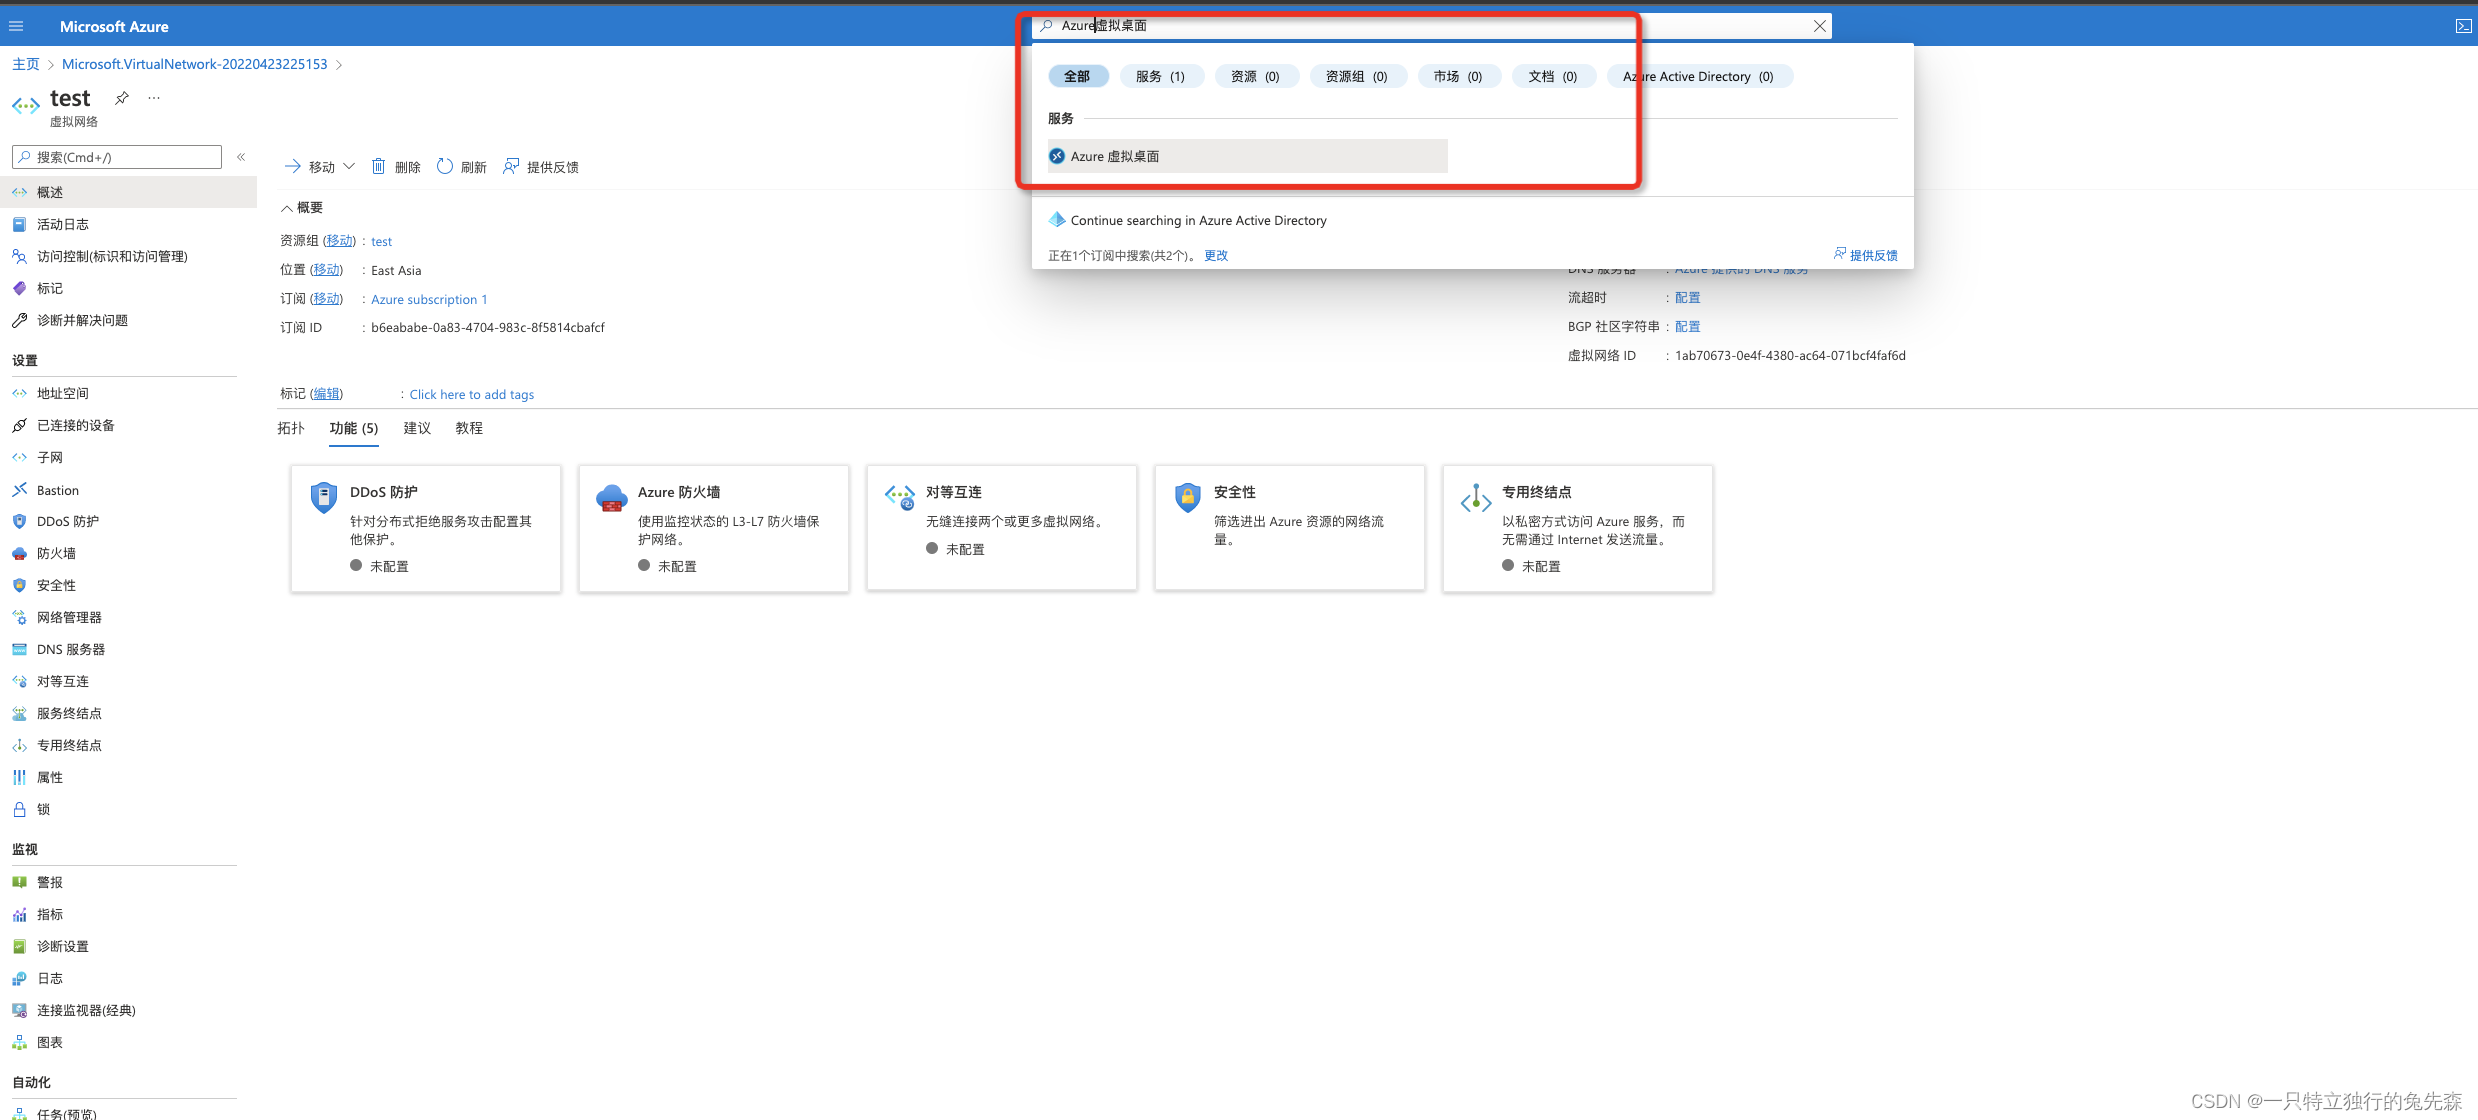Viewport: 2478px width, 1120px height.
Task: Open the 防火墙 sidebar item
Action: pos(56,553)
